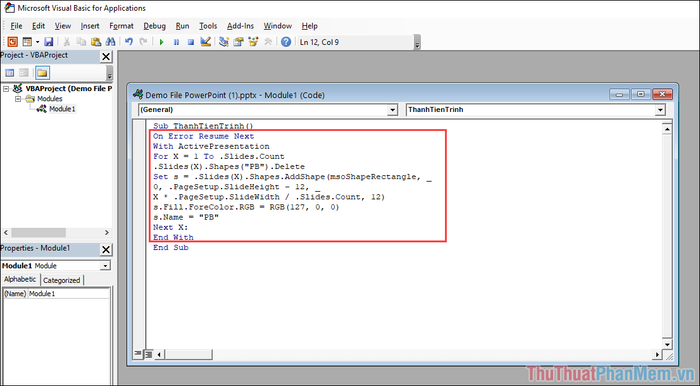Click code window horizontal scroll right arrow
The height and width of the screenshot is (386, 700).
pyautogui.click(x=657, y=355)
